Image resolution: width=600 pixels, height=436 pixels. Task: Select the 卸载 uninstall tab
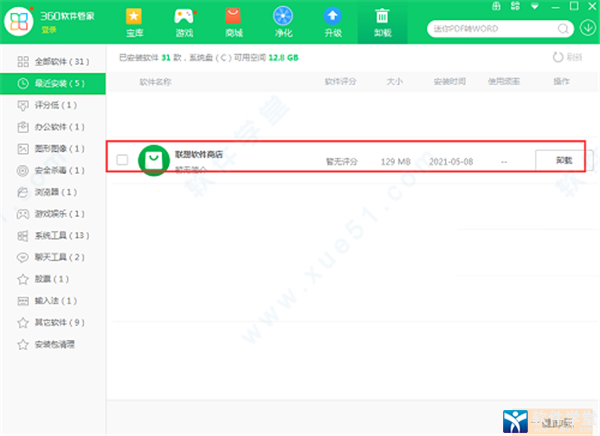pyautogui.click(x=382, y=23)
